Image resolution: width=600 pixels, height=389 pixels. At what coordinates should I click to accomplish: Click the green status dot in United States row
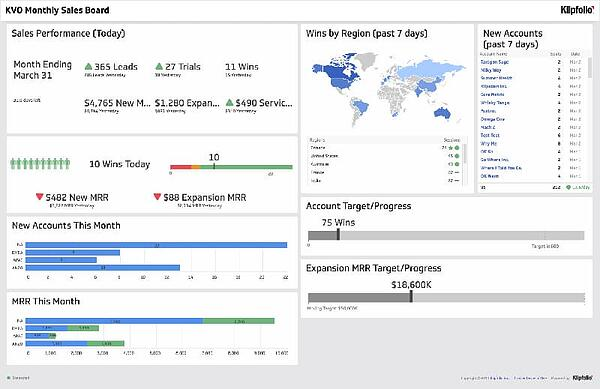[x=457, y=156]
